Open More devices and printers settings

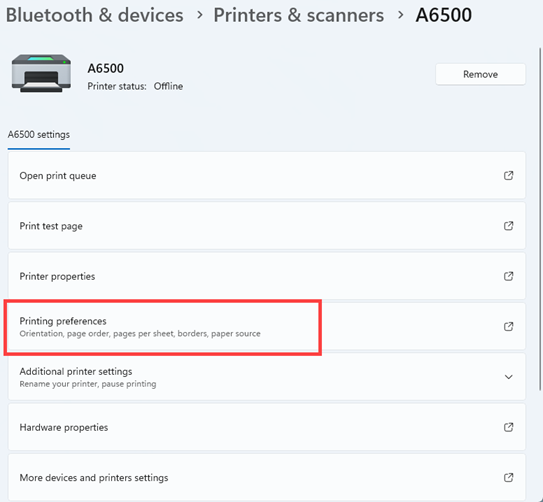(267, 477)
